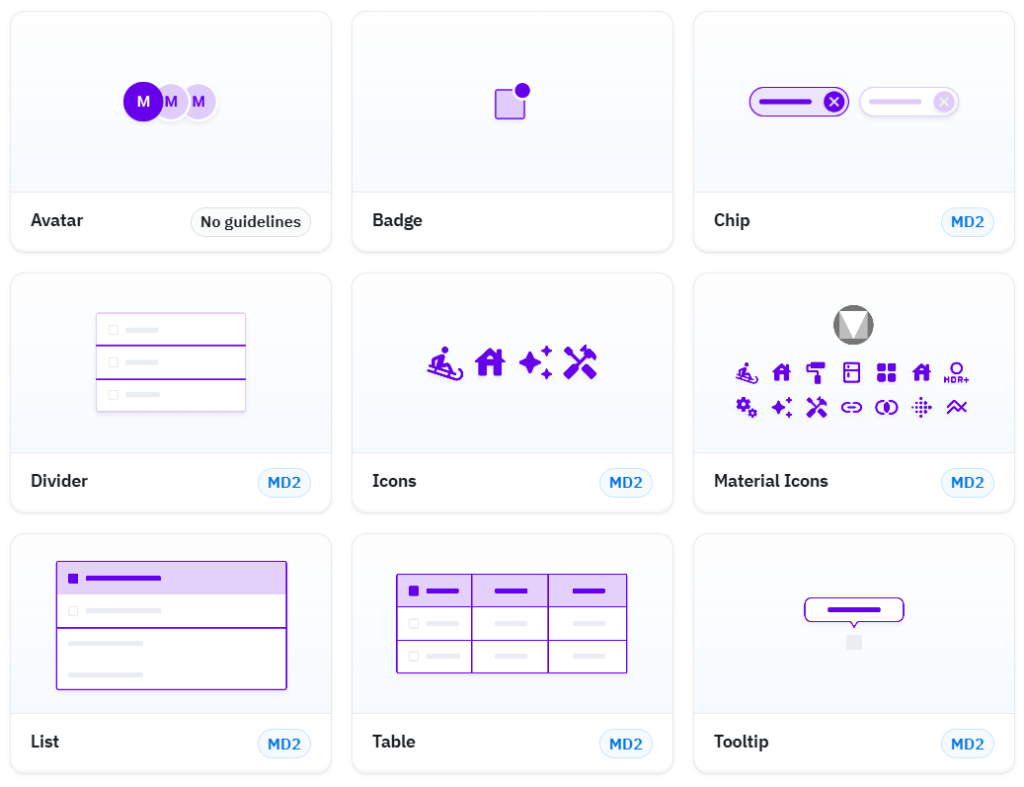This screenshot has height=787, width=1024.
Task: Select the zigzag line chart icon in Material Icons
Action: pyautogui.click(x=956, y=408)
